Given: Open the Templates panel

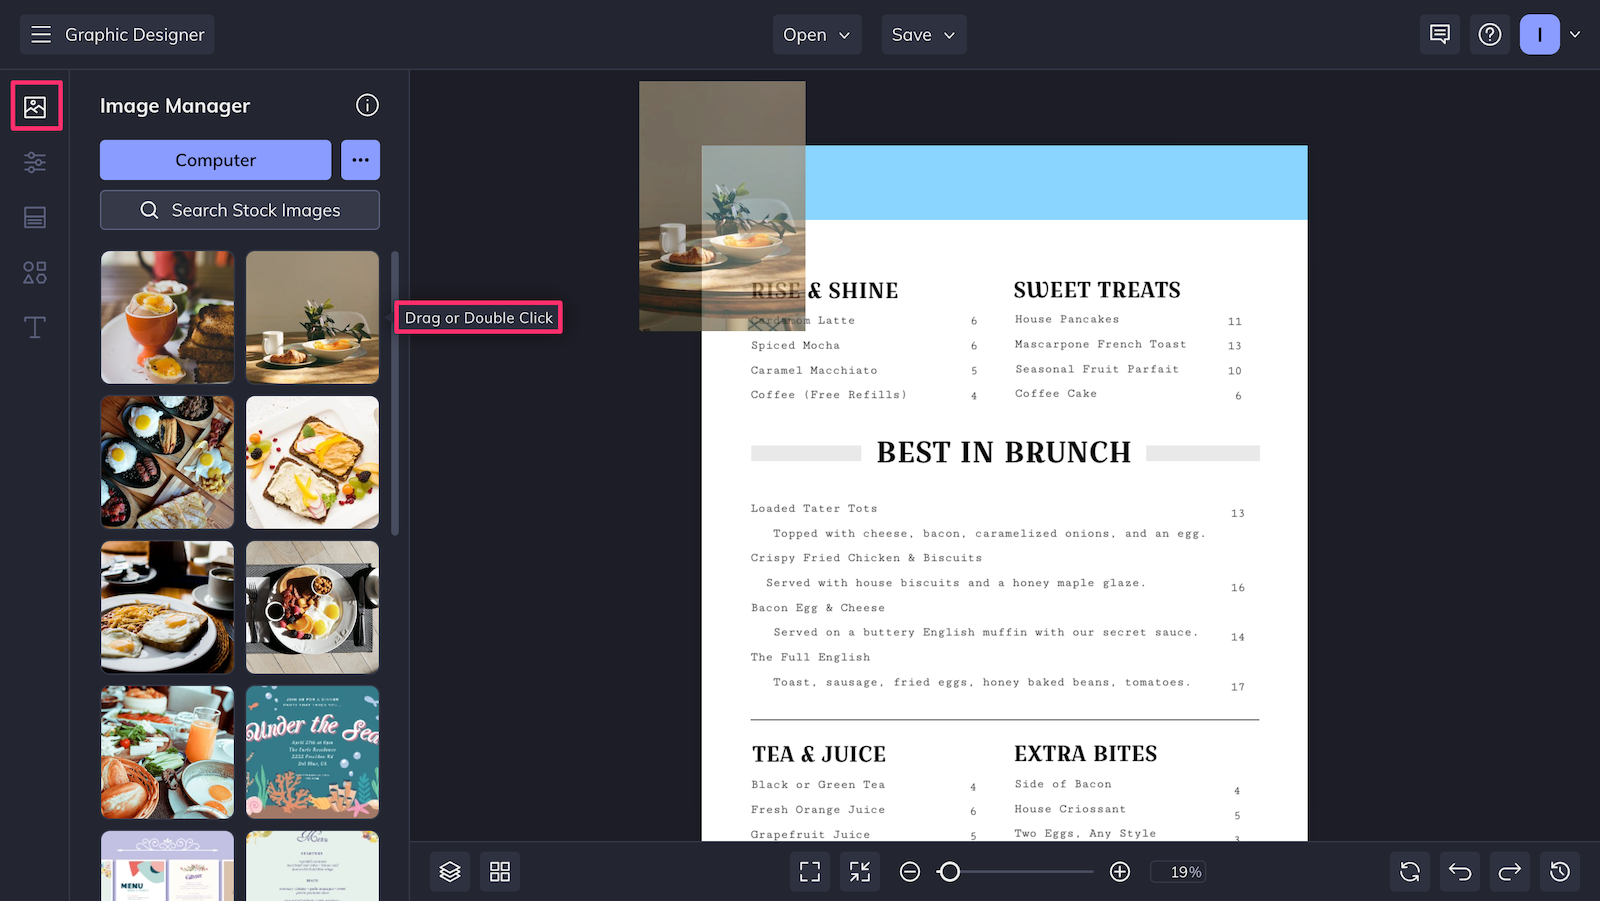Looking at the screenshot, I should [34, 217].
